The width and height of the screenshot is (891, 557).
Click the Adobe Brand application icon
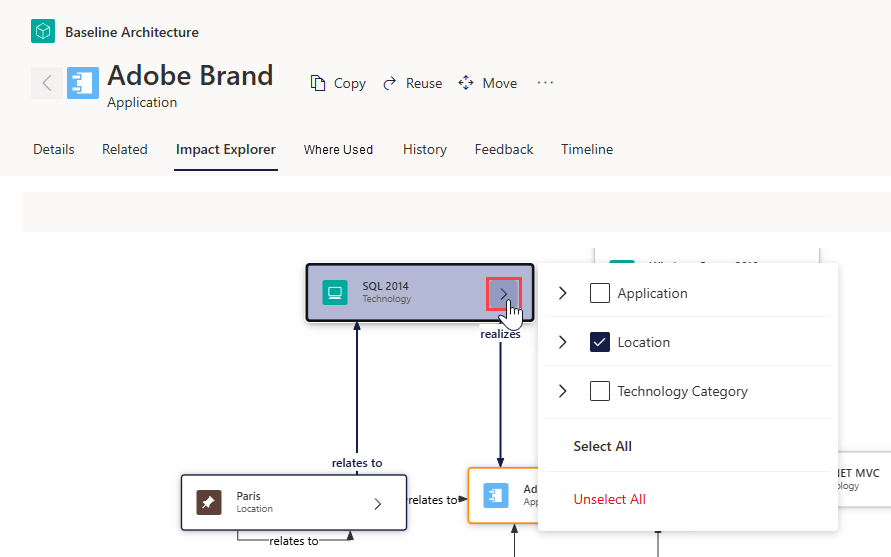pos(83,83)
